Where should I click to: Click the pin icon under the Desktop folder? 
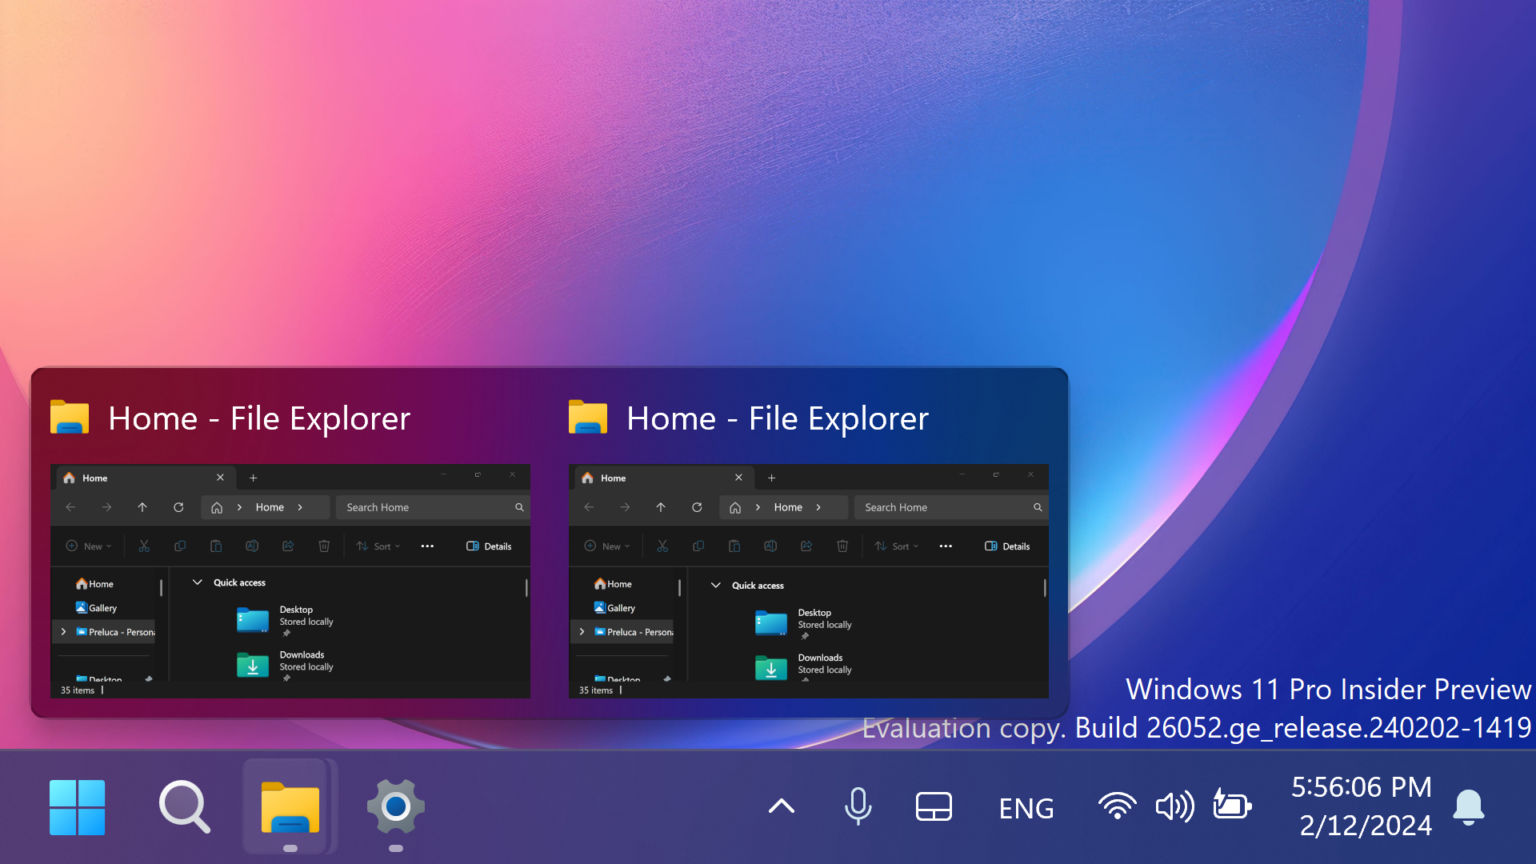tap(287, 633)
